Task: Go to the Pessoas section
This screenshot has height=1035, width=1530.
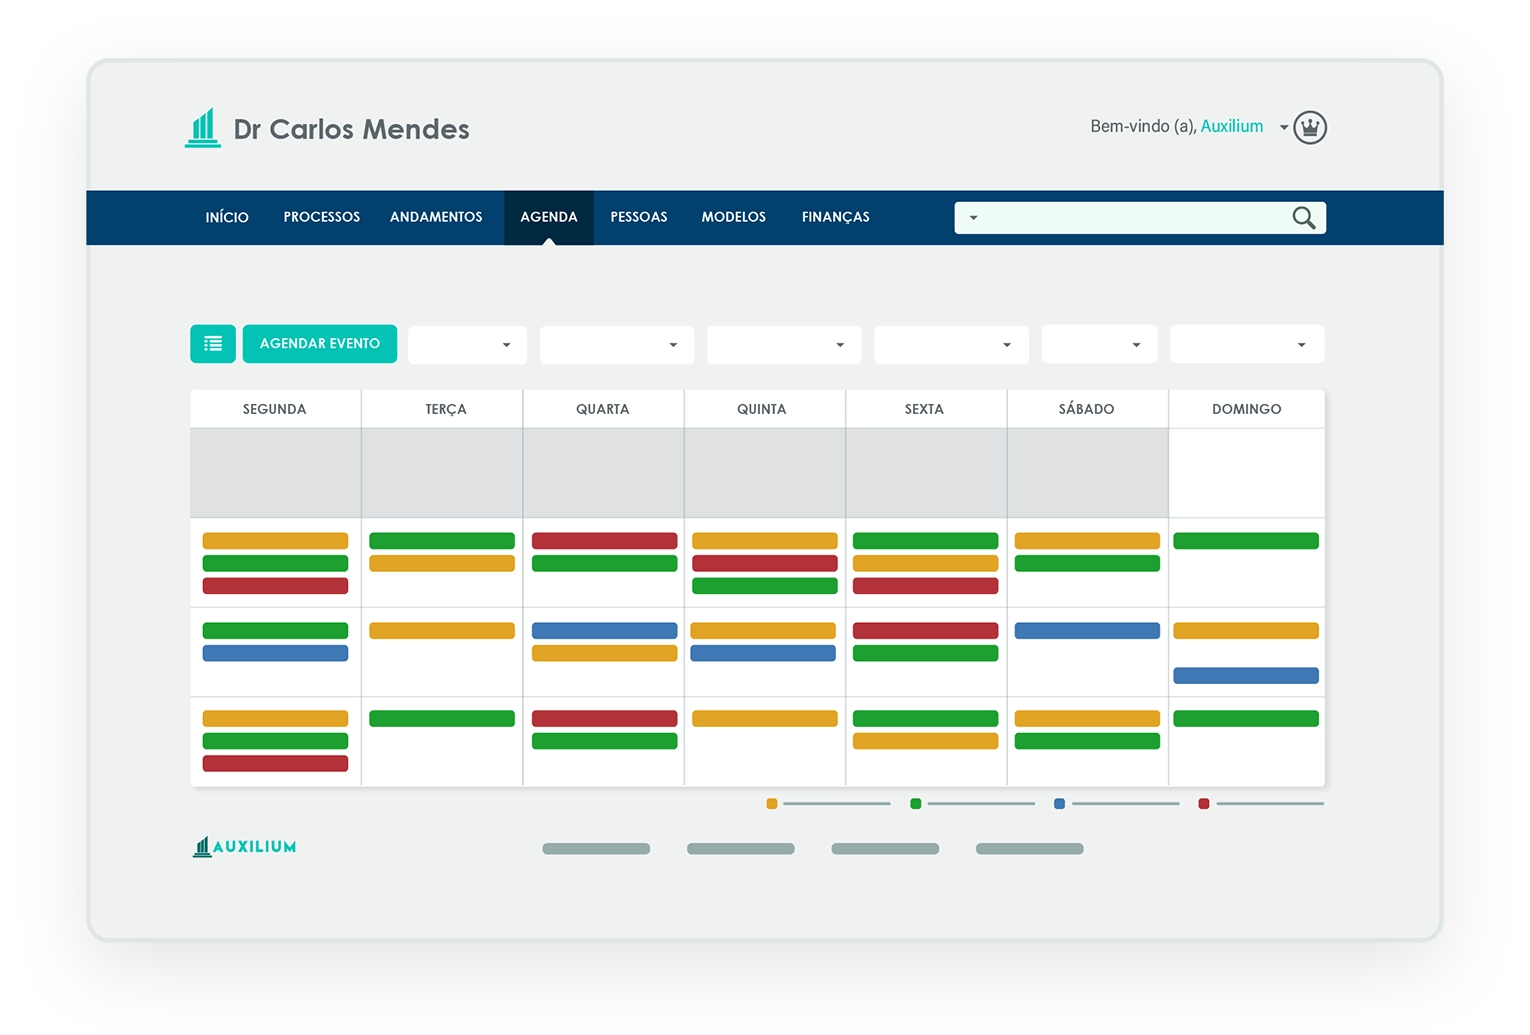Action: (x=638, y=217)
